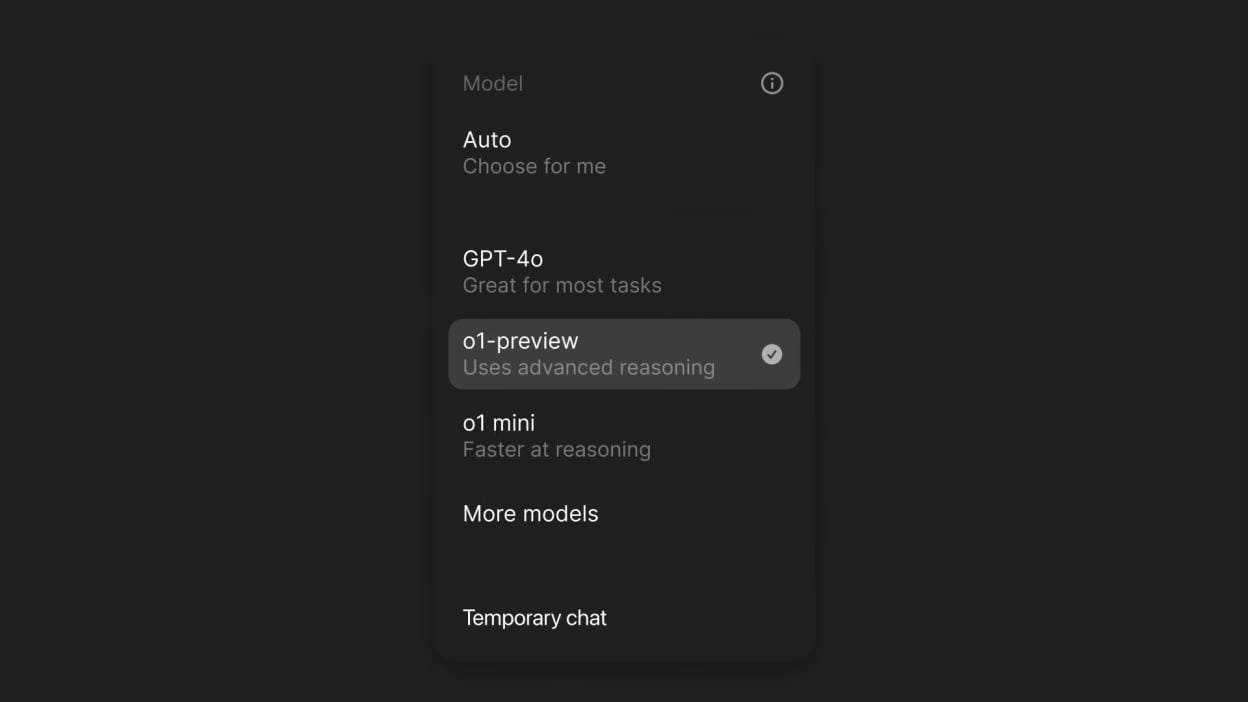Click the 'Faster at reasoning' description
The image size is (1248, 702).
(x=556, y=449)
